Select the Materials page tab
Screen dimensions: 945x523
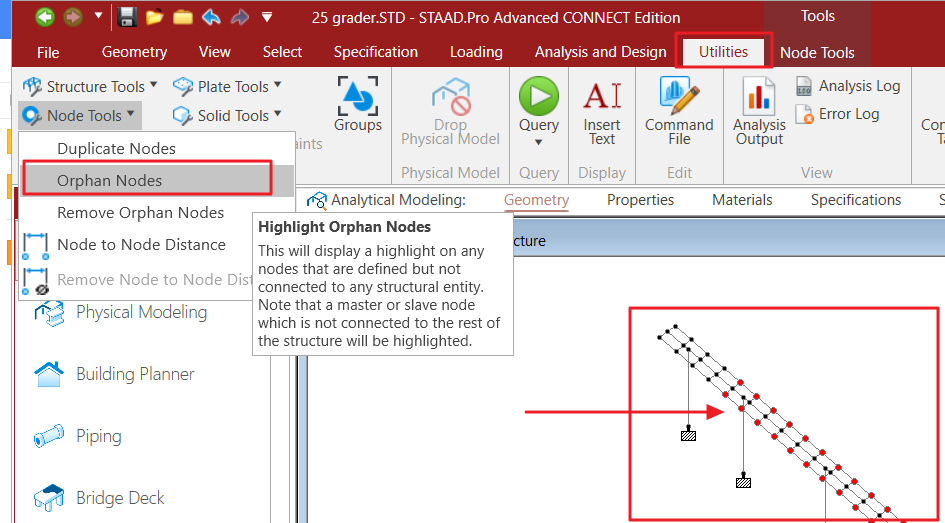tap(742, 200)
